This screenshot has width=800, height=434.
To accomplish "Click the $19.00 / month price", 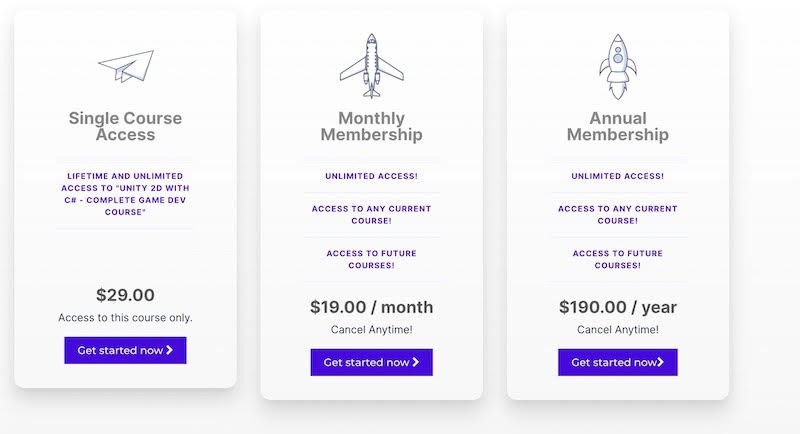I will pyautogui.click(x=371, y=307).
